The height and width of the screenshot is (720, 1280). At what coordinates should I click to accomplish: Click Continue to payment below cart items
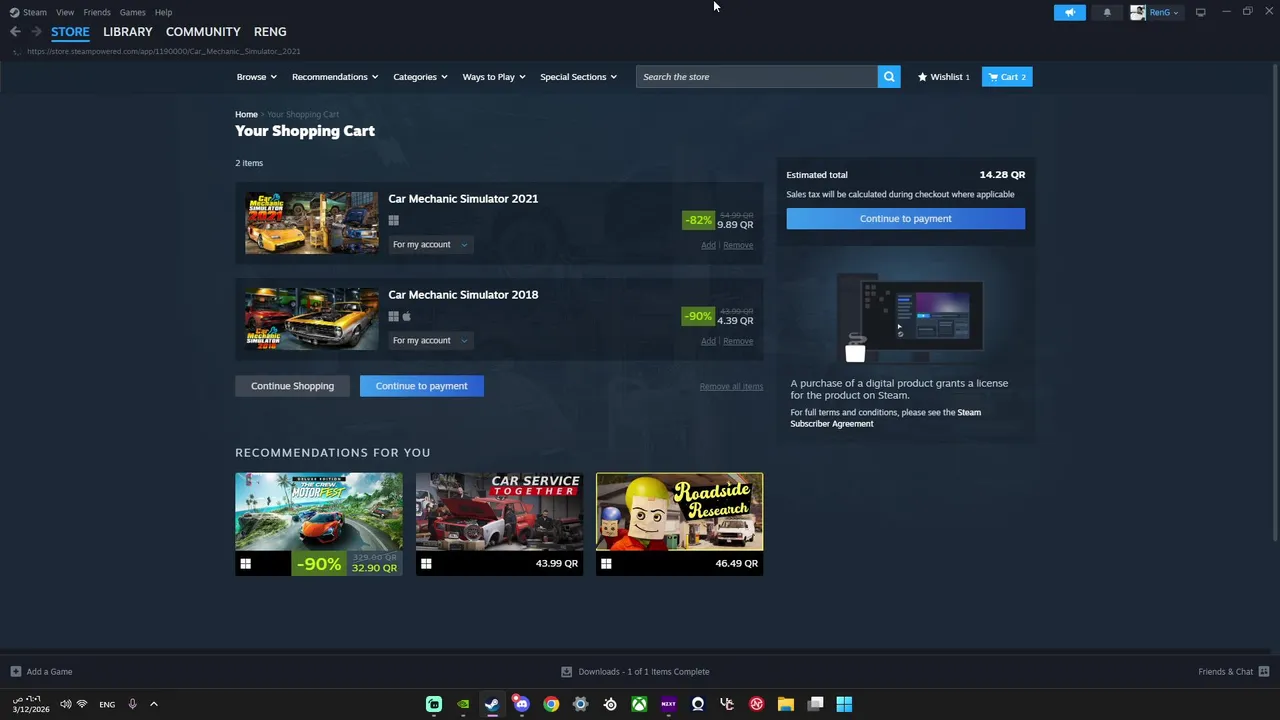pos(421,386)
